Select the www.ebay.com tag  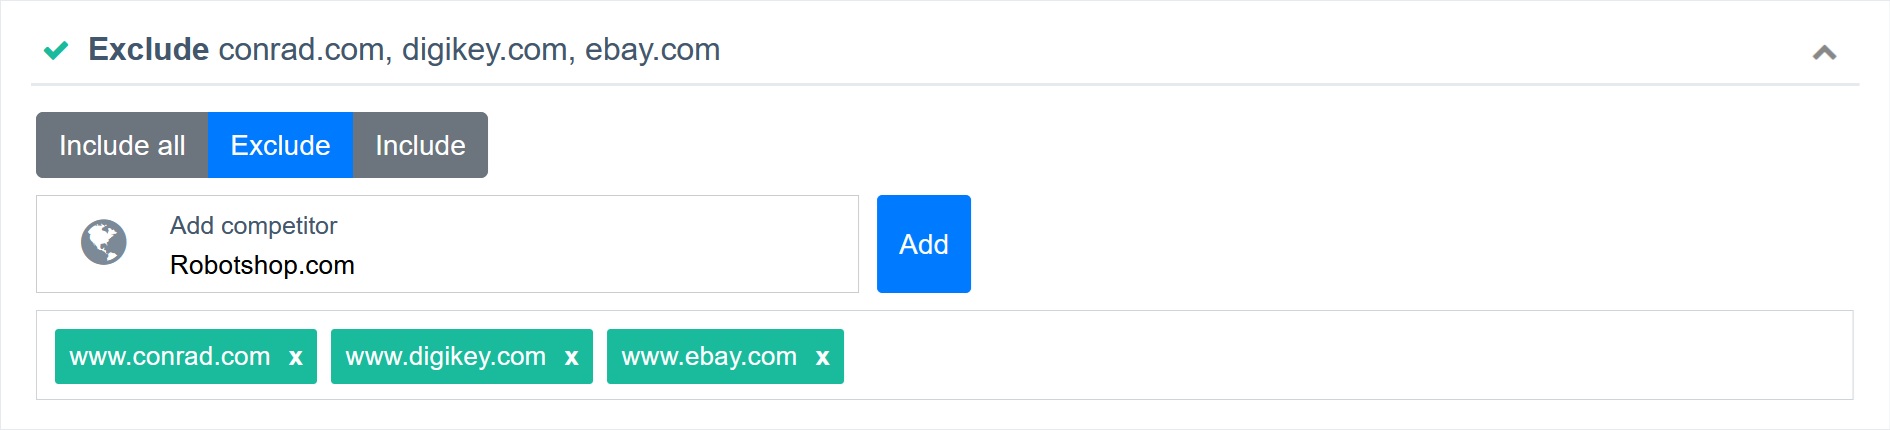(709, 356)
